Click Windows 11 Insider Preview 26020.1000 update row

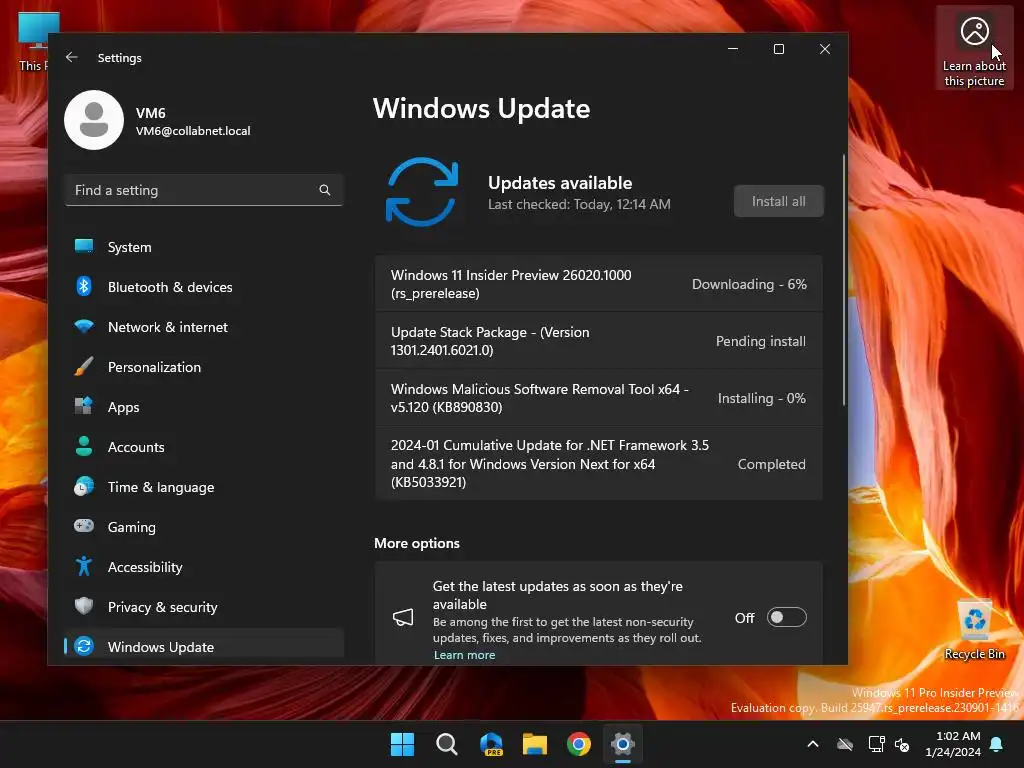[598, 284]
